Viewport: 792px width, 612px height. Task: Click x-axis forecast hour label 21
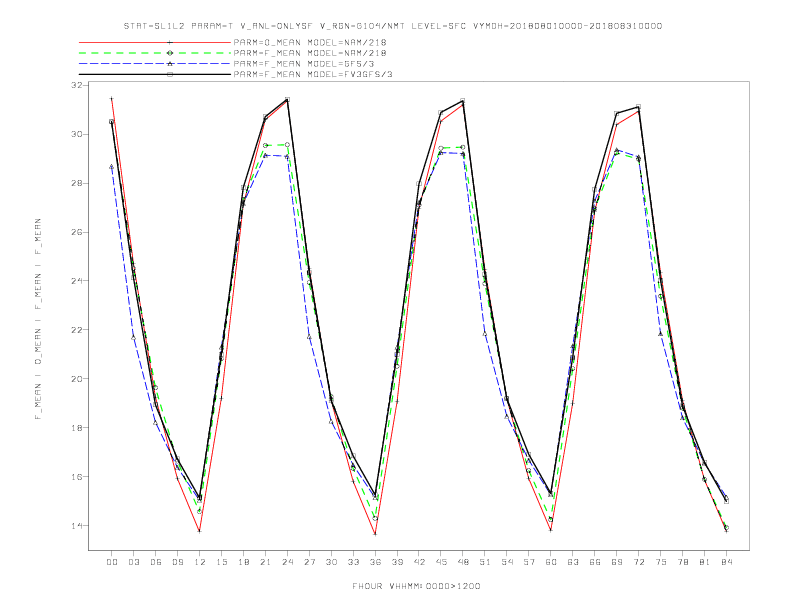(x=265, y=562)
